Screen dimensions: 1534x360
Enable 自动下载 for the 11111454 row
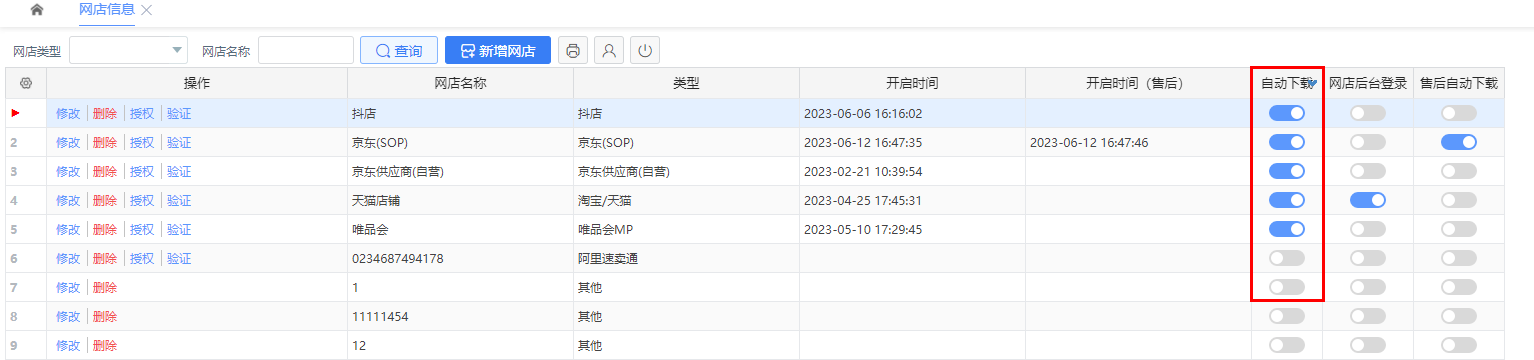(1287, 317)
